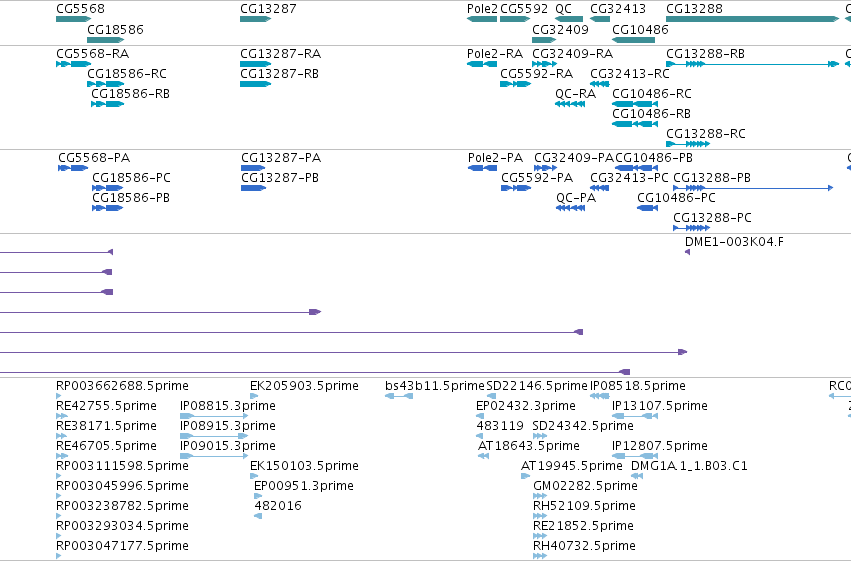This screenshot has height=561, width=851.
Task: Click the CG10486 gene label
Action: (640, 29)
